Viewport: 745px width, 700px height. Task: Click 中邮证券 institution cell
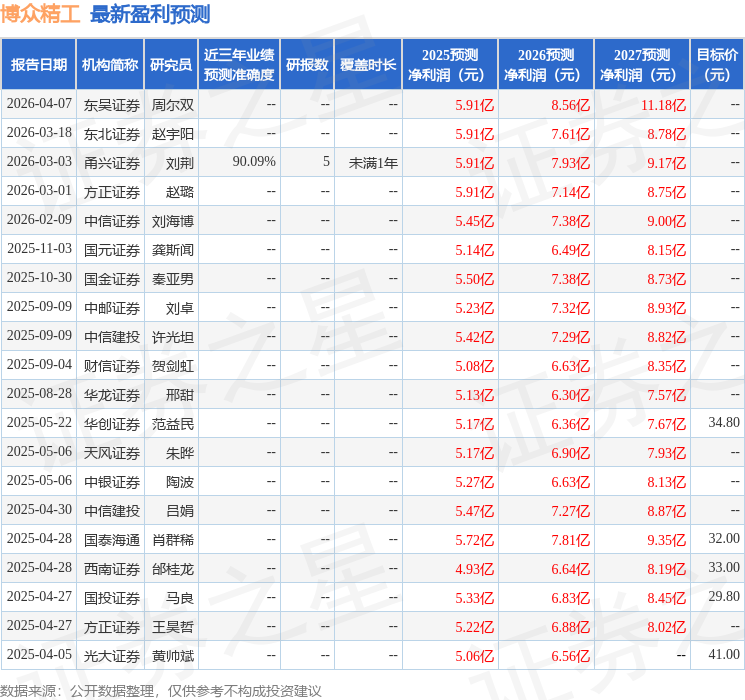[112, 308]
